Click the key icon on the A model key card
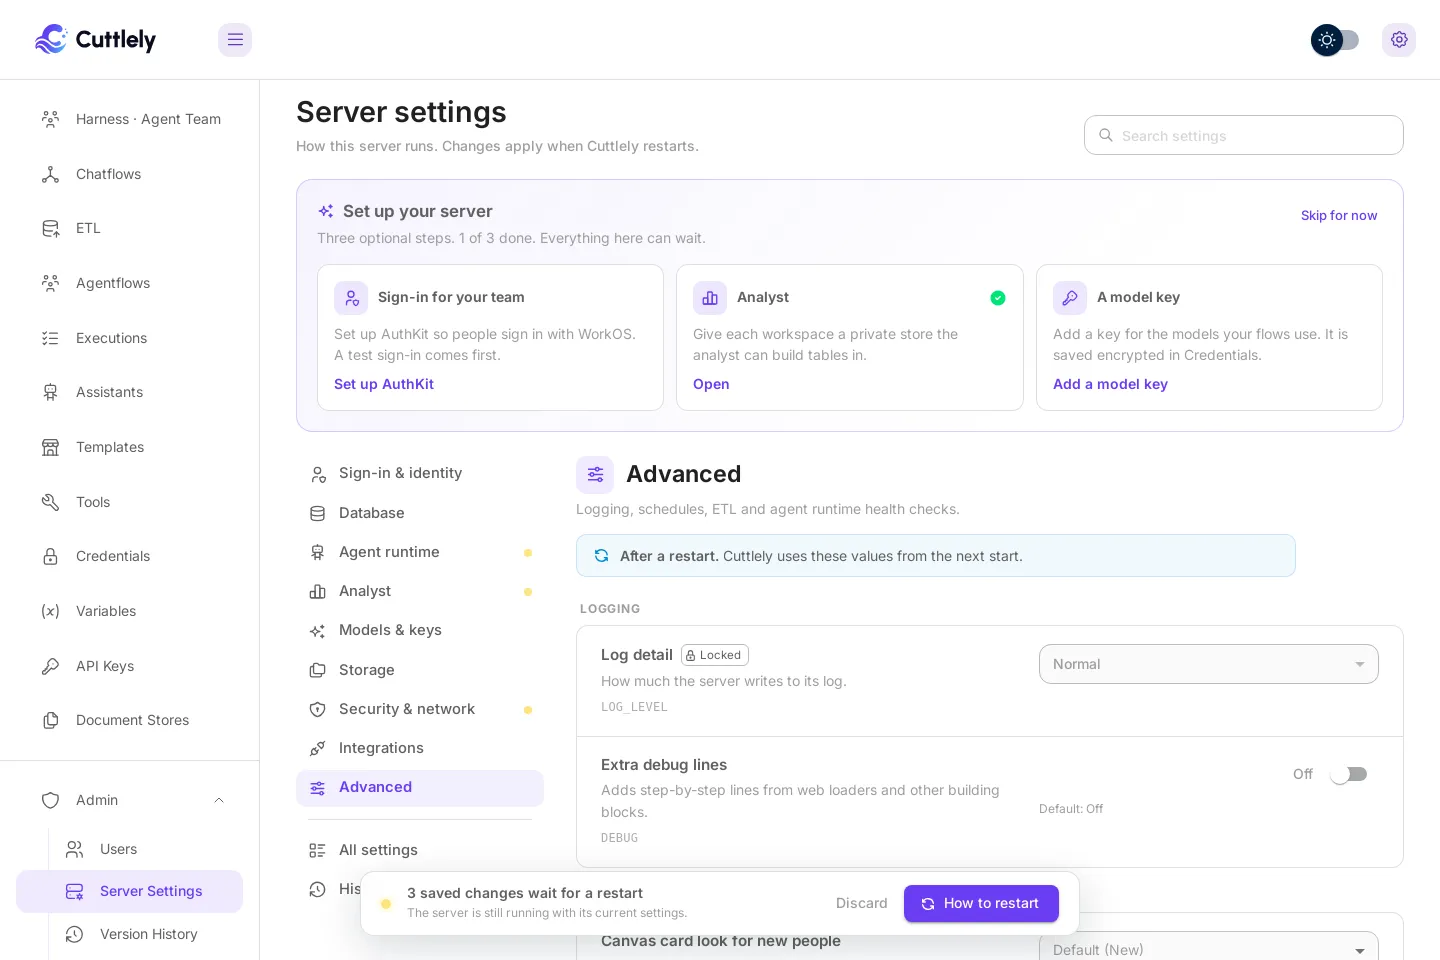The width and height of the screenshot is (1440, 960). 1070,298
